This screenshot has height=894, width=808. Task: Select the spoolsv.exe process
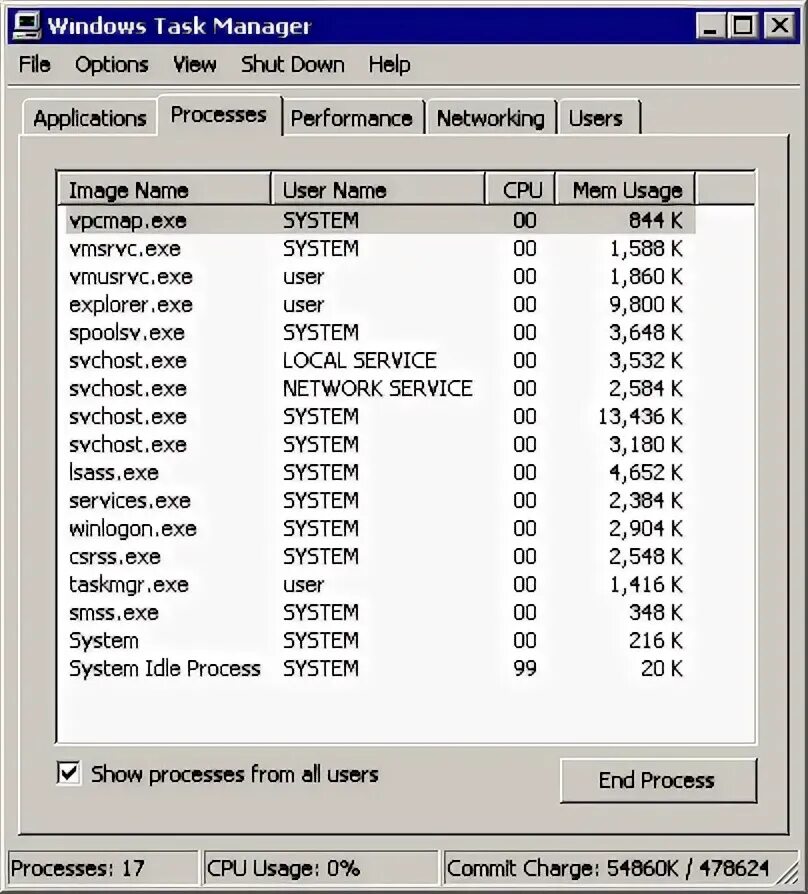coord(381,332)
